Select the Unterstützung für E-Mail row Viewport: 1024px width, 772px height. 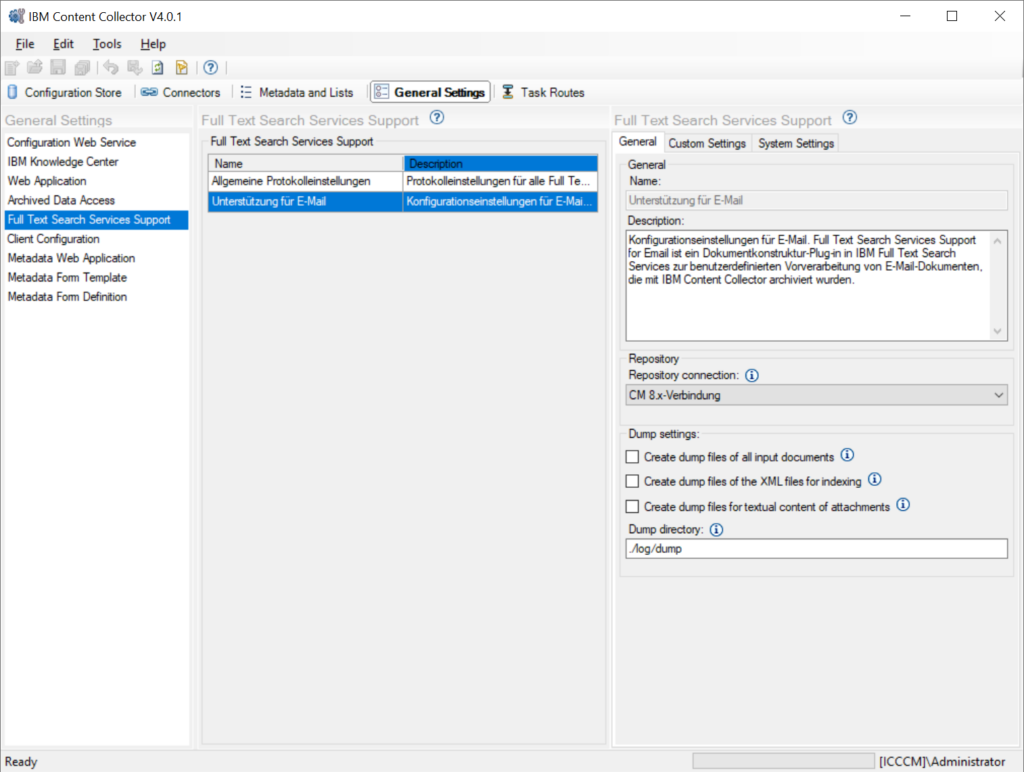pyautogui.click(x=403, y=201)
